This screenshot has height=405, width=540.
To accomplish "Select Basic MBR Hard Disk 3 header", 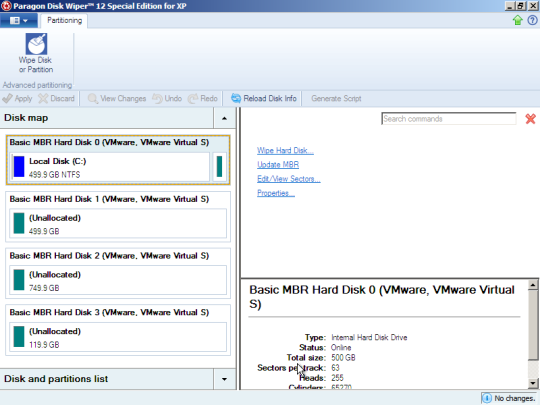I will (109, 312).
